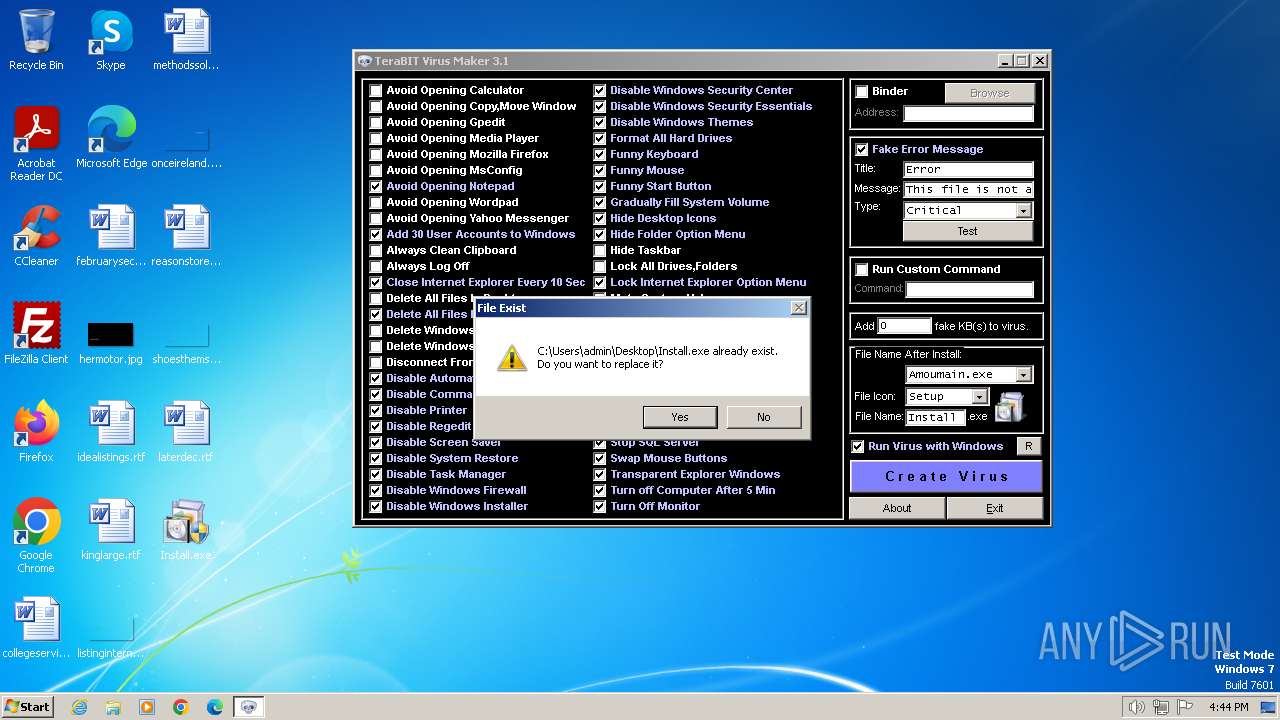Select the FileZilla Client desktop icon

[x=36, y=333]
